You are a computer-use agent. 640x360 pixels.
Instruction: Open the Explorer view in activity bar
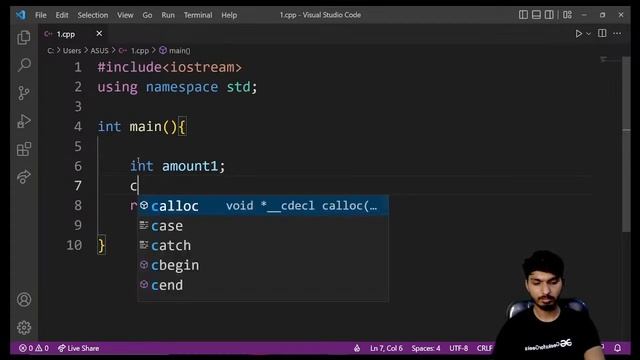pos(24,38)
